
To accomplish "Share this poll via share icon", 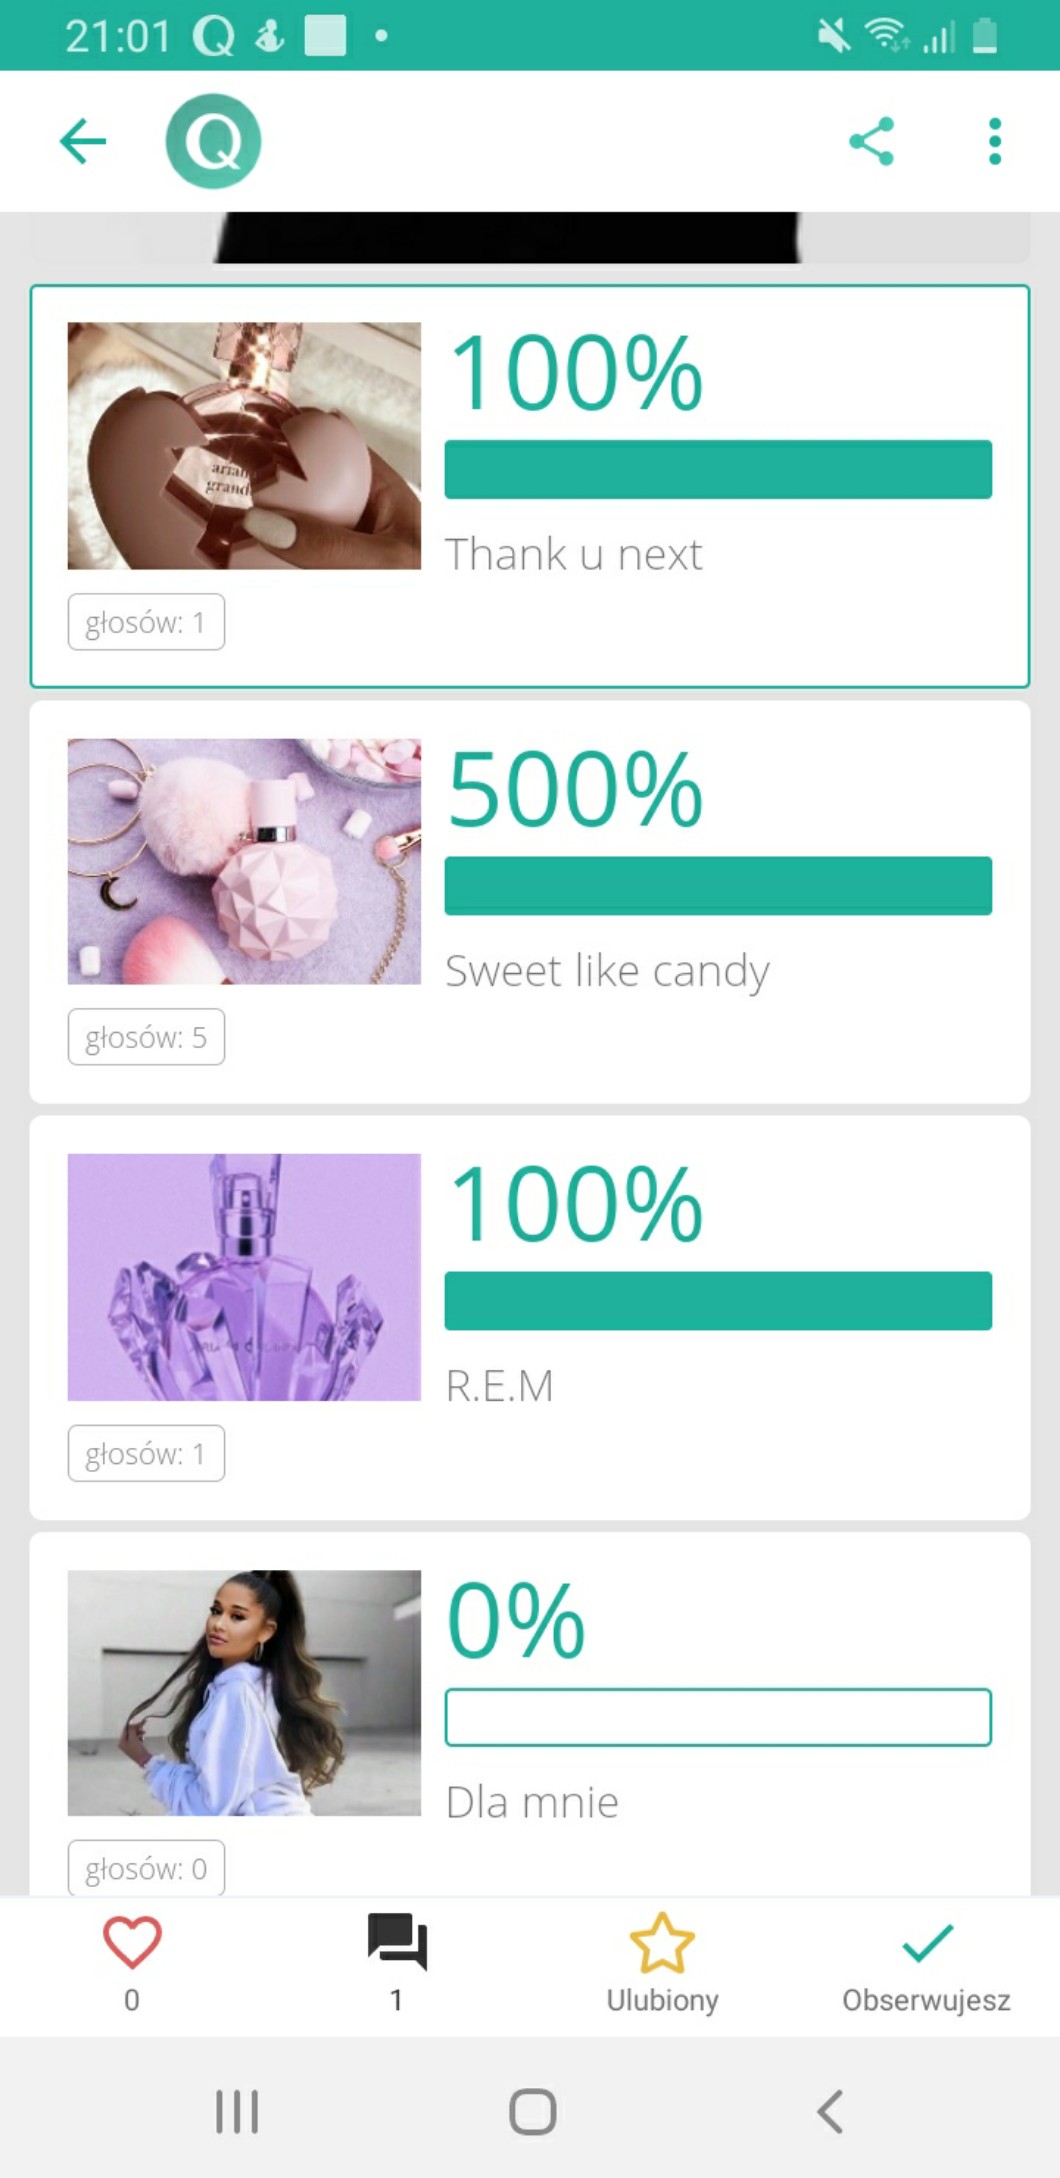I will (x=871, y=141).
